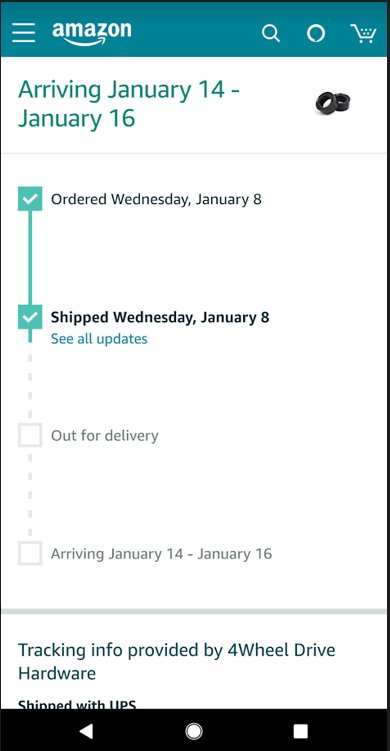Tap the Out for delivery label
Image resolution: width=390 pixels, height=751 pixels.
(x=104, y=435)
